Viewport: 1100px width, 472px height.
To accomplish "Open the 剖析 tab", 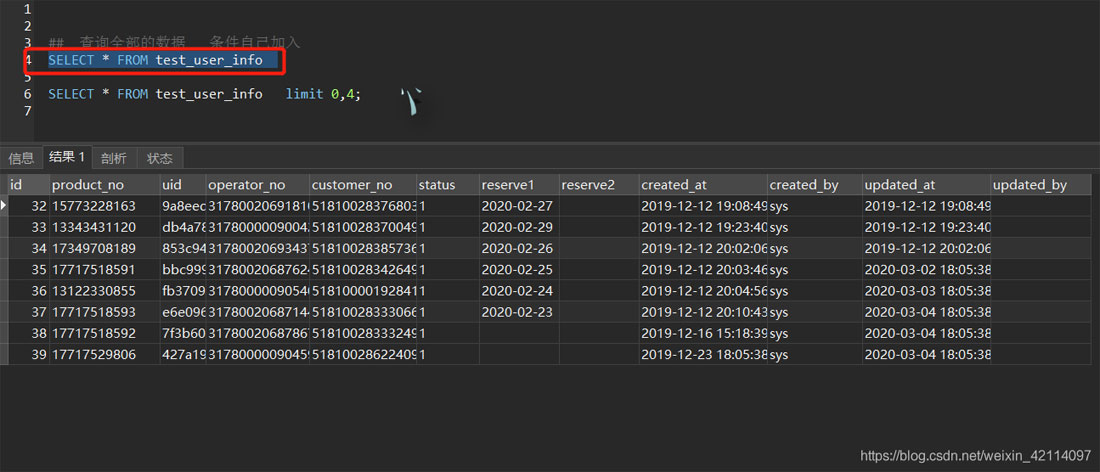I will pos(114,158).
